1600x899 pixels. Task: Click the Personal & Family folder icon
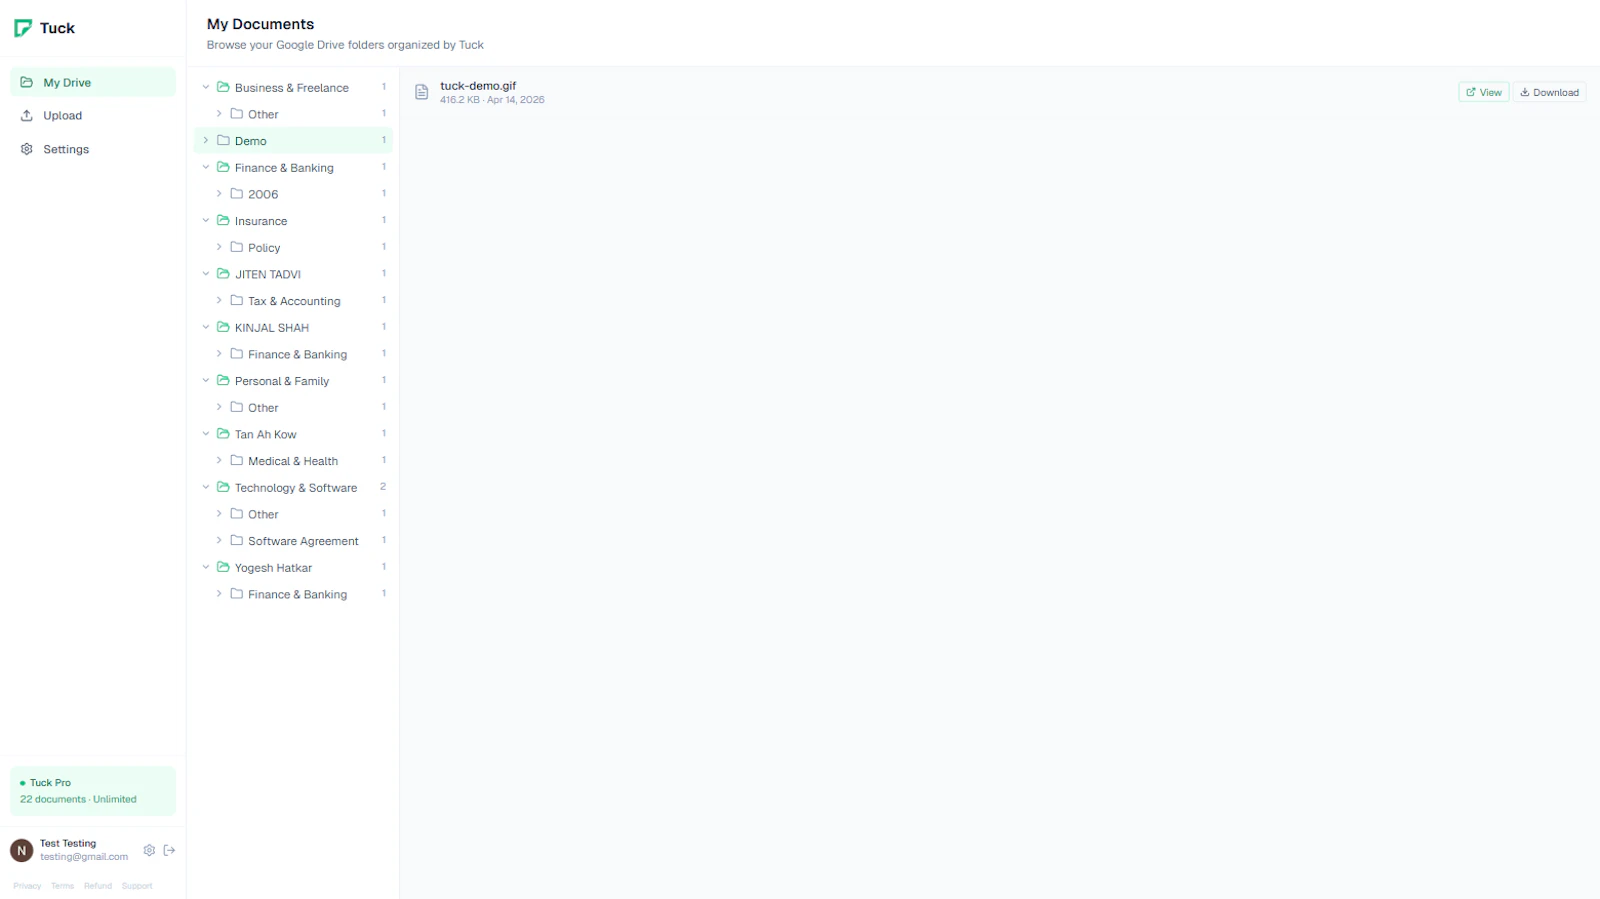[x=223, y=380]
